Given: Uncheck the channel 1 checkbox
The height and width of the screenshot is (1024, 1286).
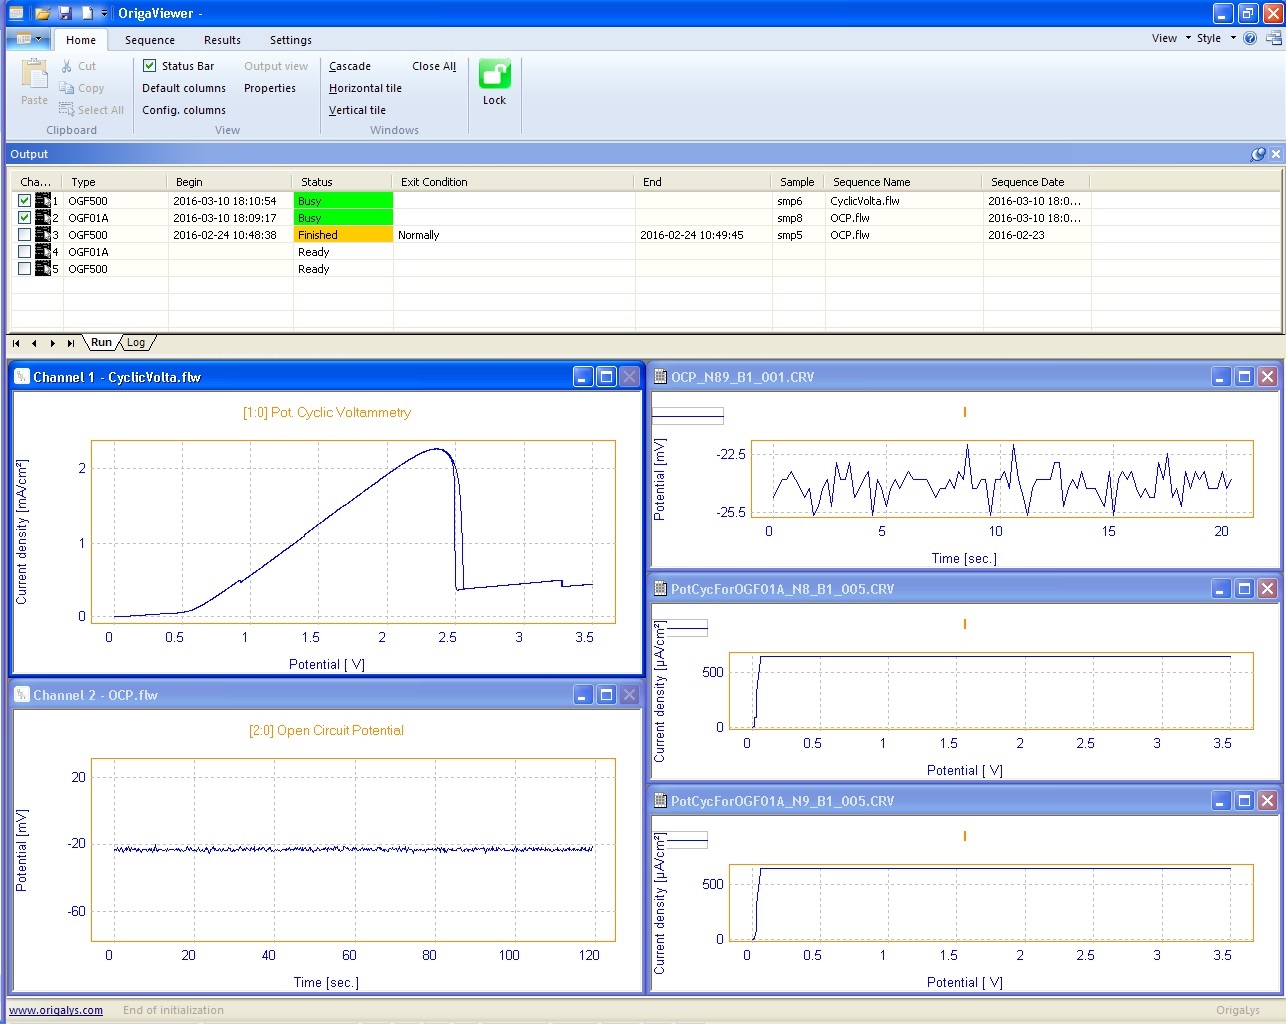Looking at the screenshot, I should 25,201.
